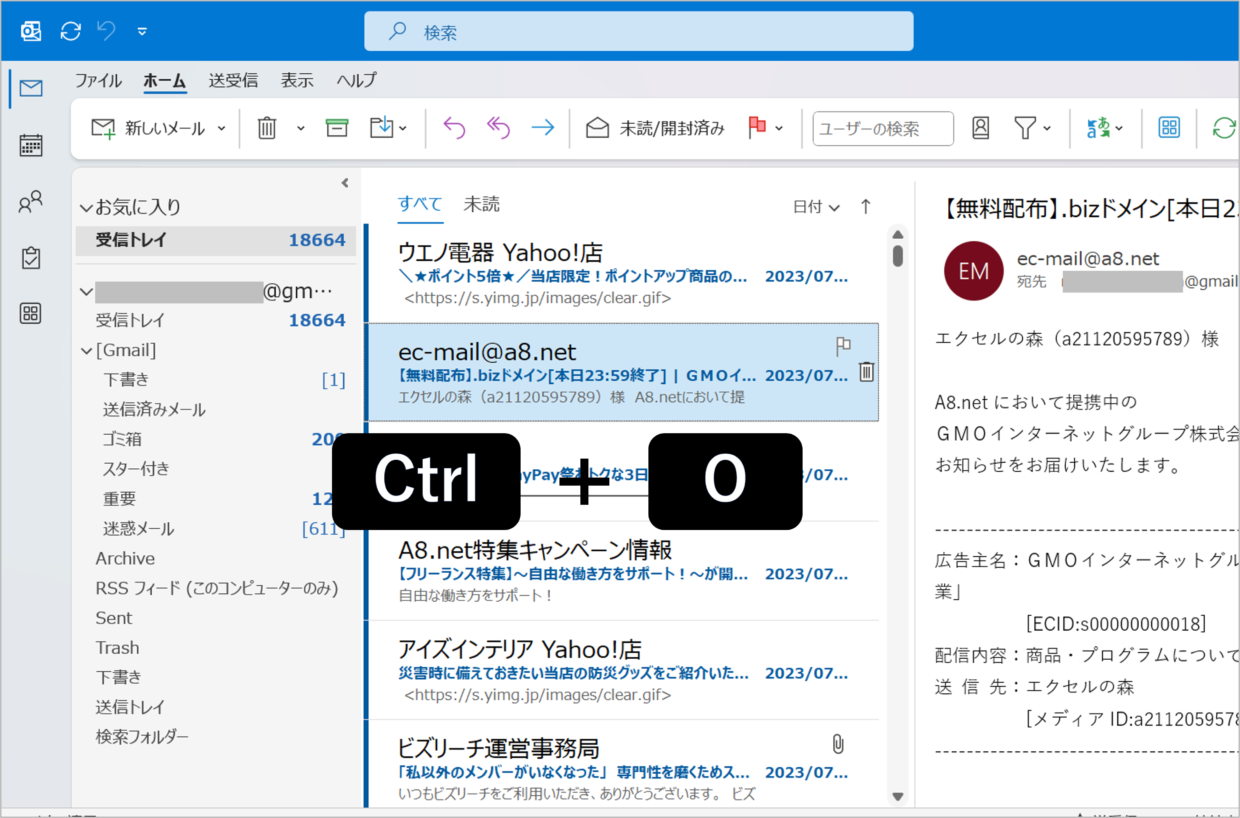Click the Translate icon in ribbon

[1099, 128]
